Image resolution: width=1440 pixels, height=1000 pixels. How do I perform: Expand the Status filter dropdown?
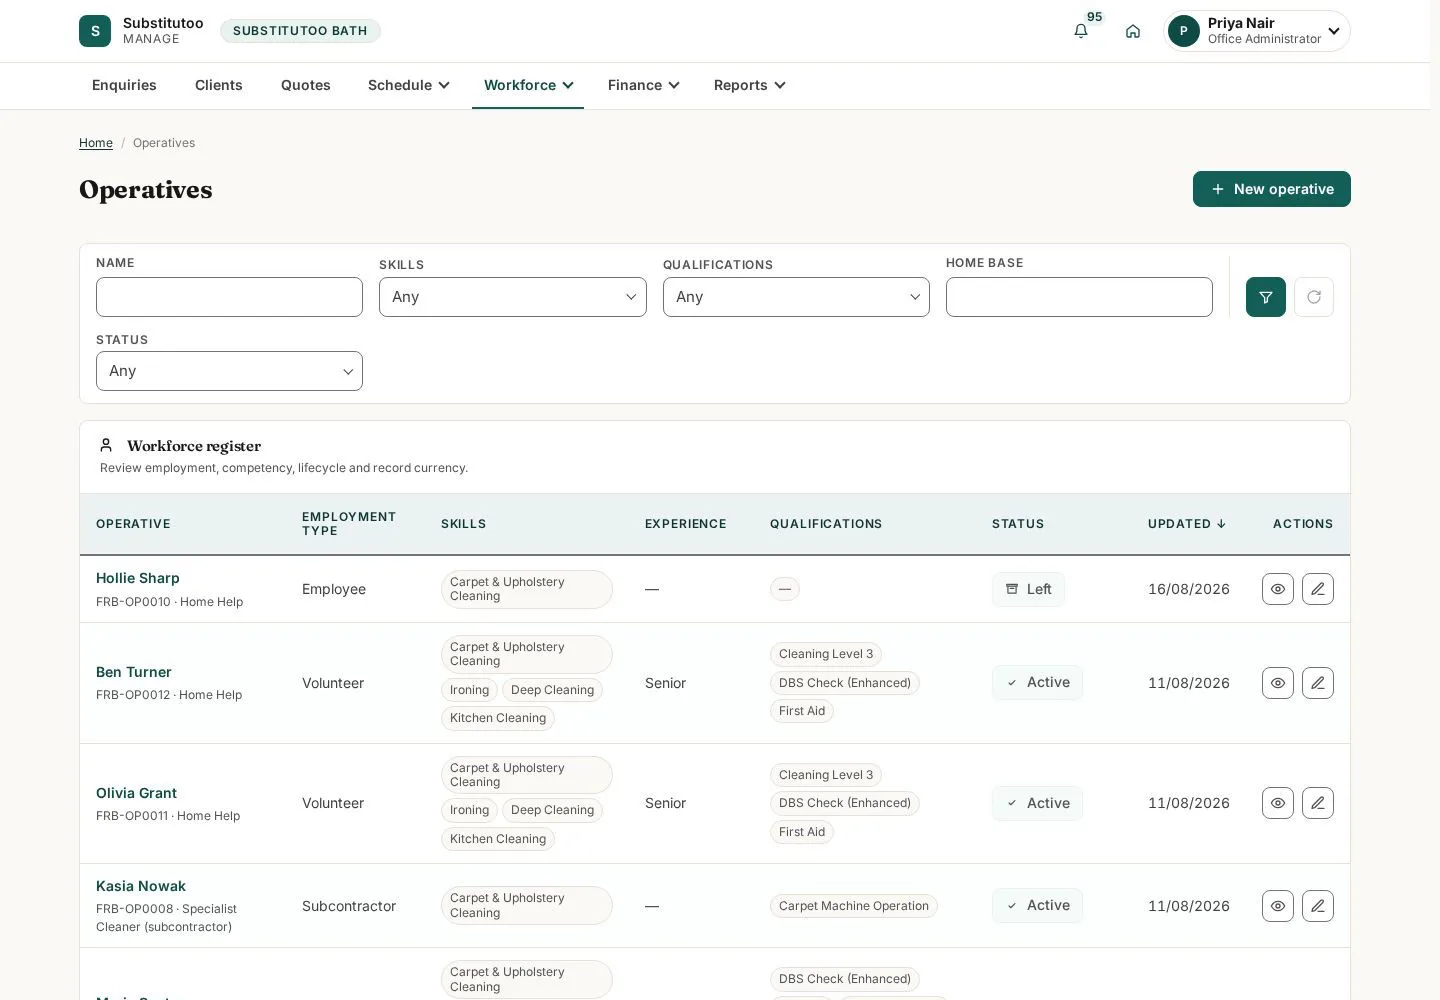point(229,371)
